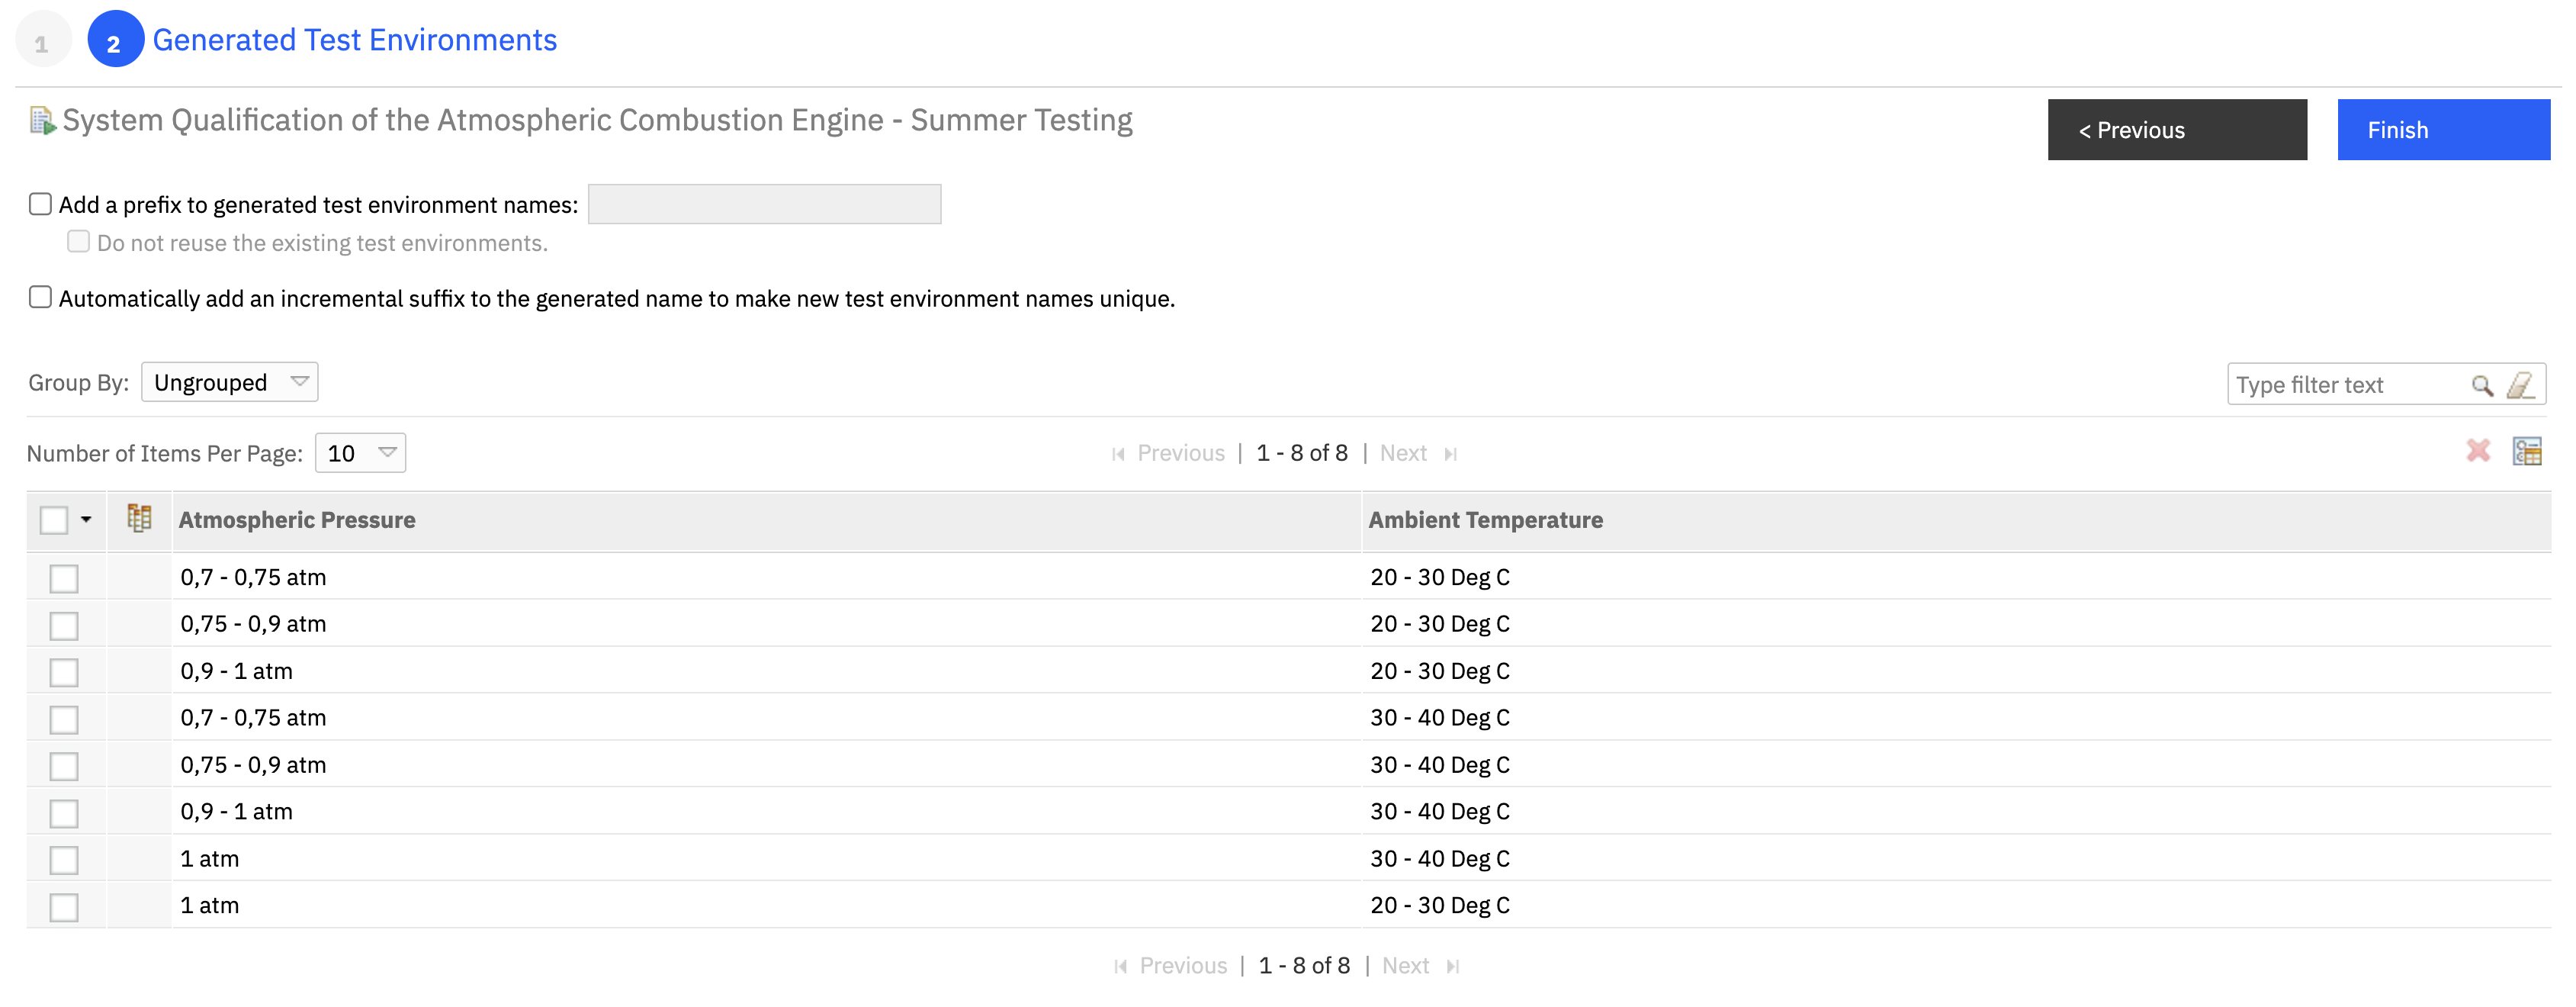This screenshot has width=2576, height=1007.
Task: Click the dark Previous button
Action: (x=2176, y=130)
